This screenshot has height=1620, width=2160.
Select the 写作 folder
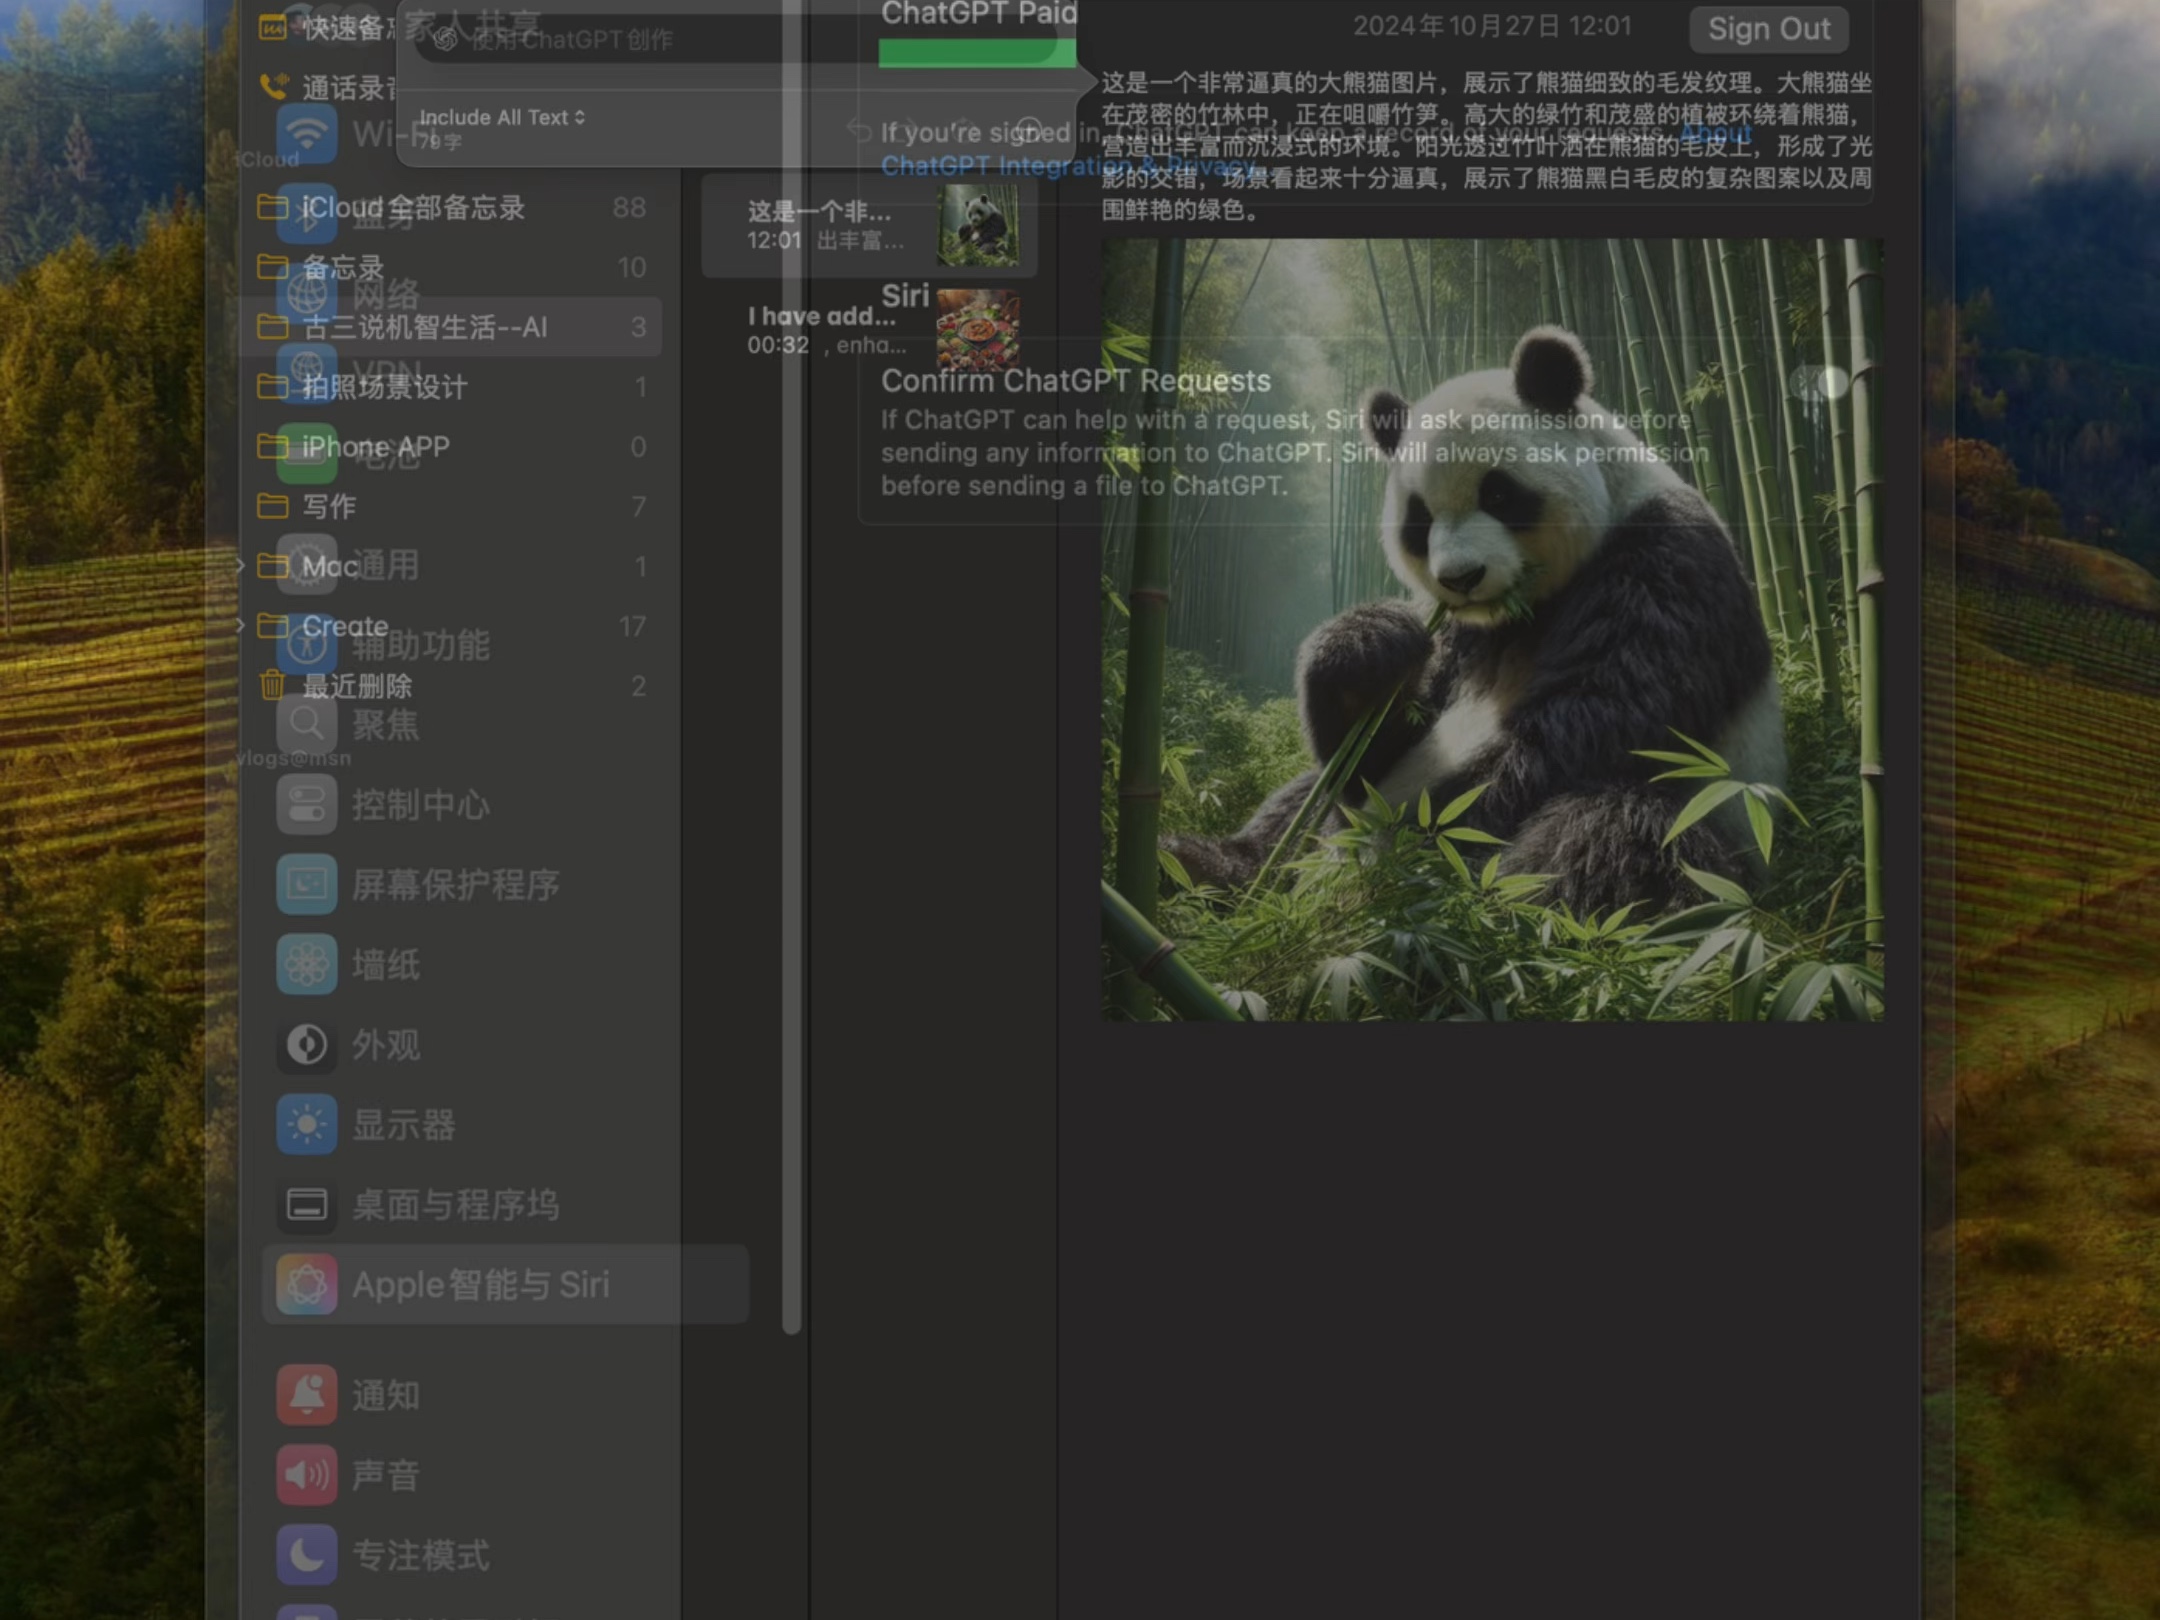click(452, 507)
